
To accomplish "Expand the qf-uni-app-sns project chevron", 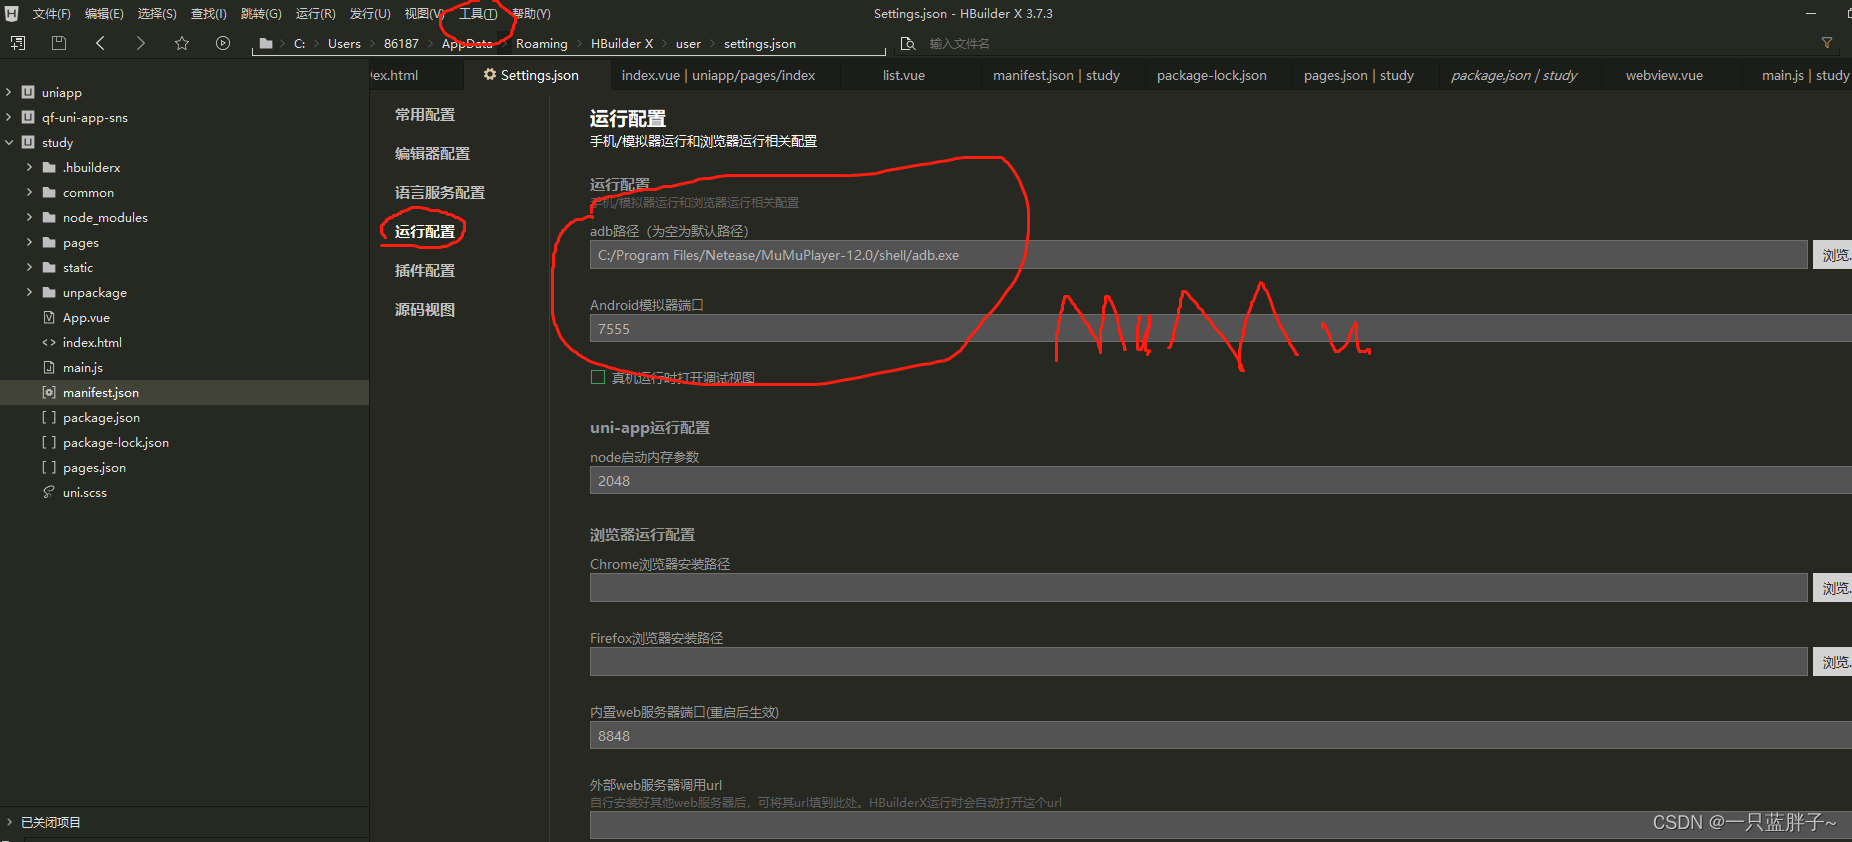I will (9, 117).
